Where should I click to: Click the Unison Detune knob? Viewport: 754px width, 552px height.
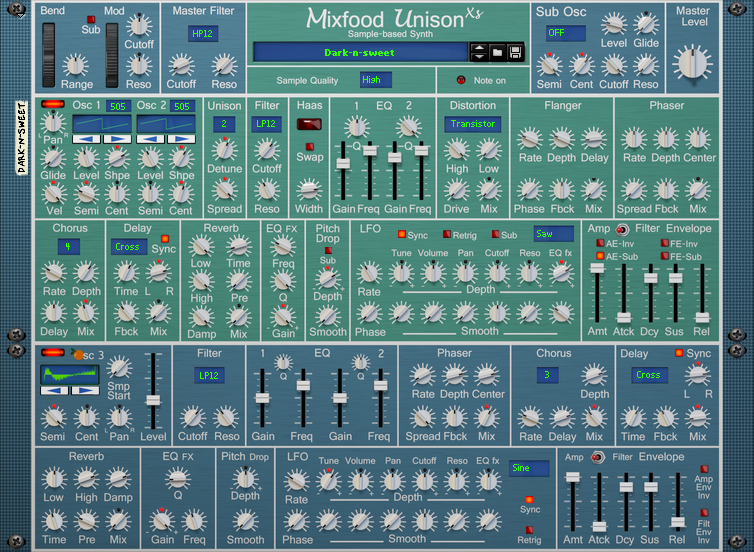pos(225,150)
